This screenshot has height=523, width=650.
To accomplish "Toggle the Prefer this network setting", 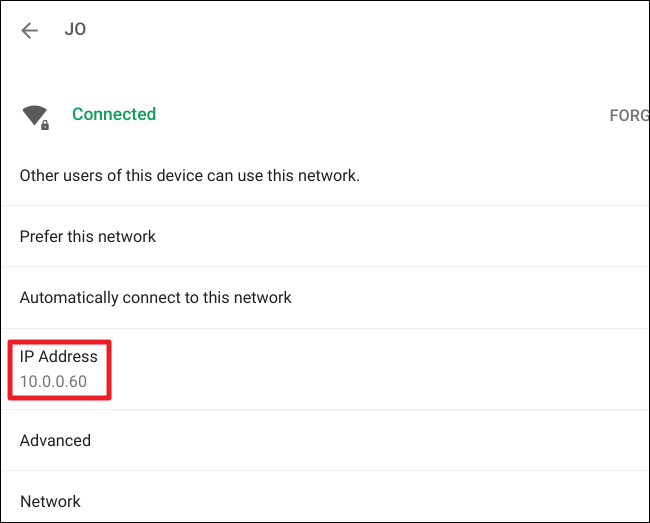I will pos(325,237).
